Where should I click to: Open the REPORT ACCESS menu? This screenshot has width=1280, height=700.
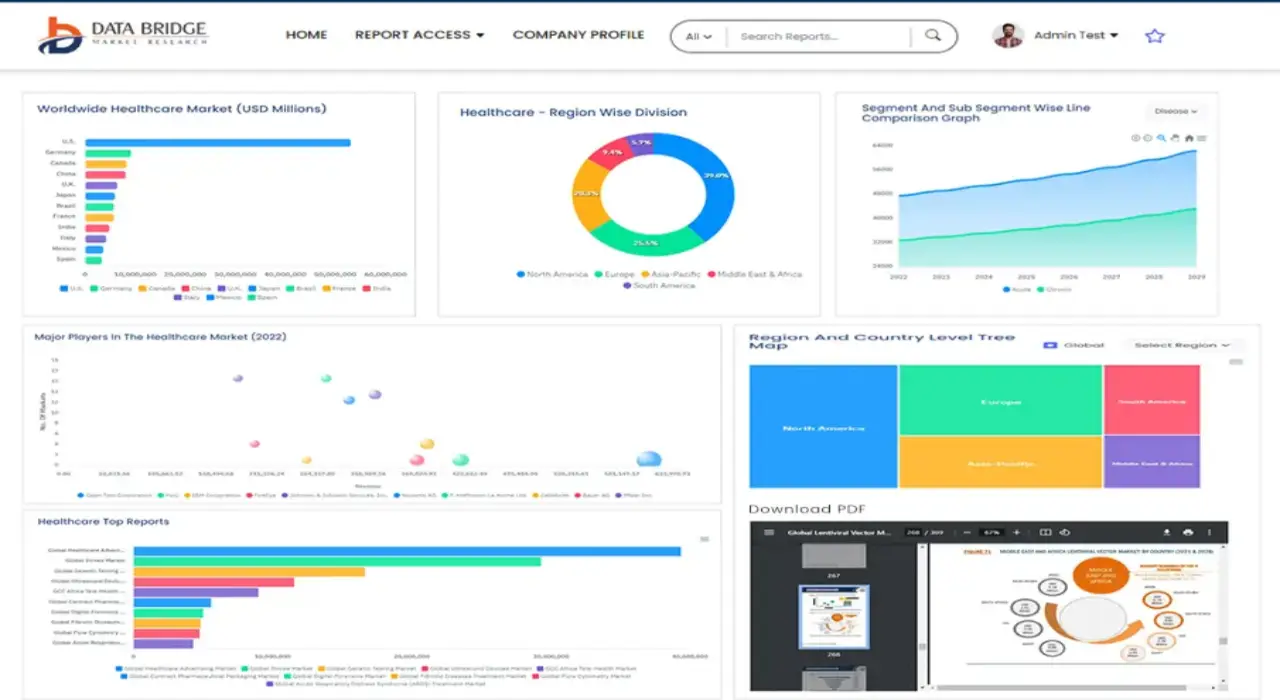click(x=419, y=35)
